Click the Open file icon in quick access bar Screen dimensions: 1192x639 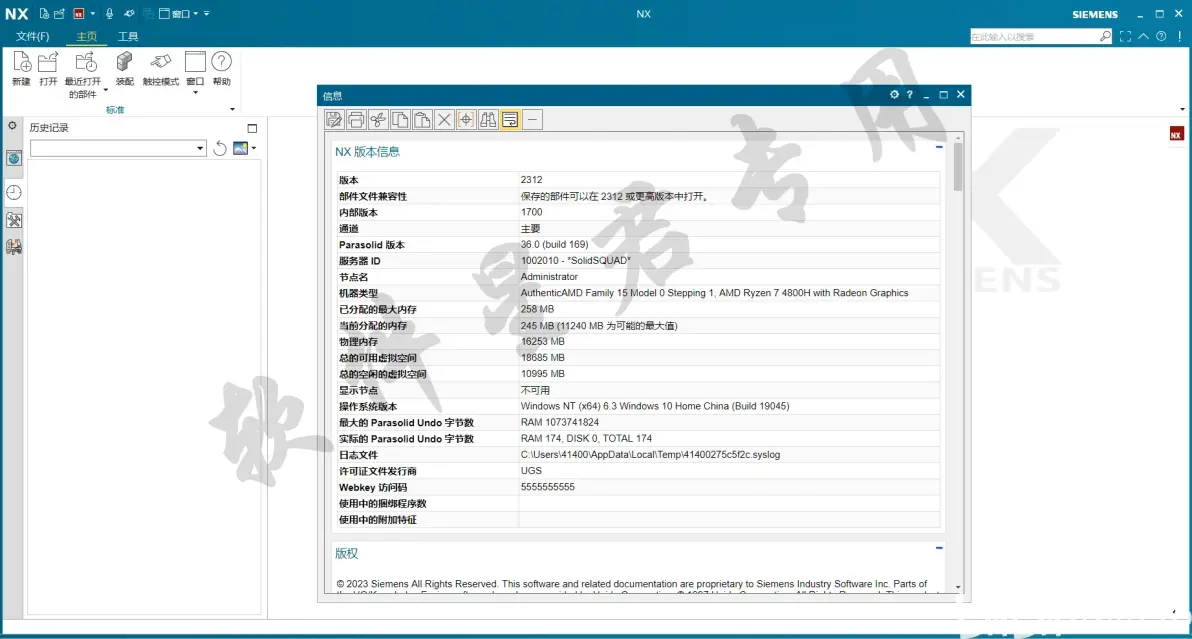[59, 14]
